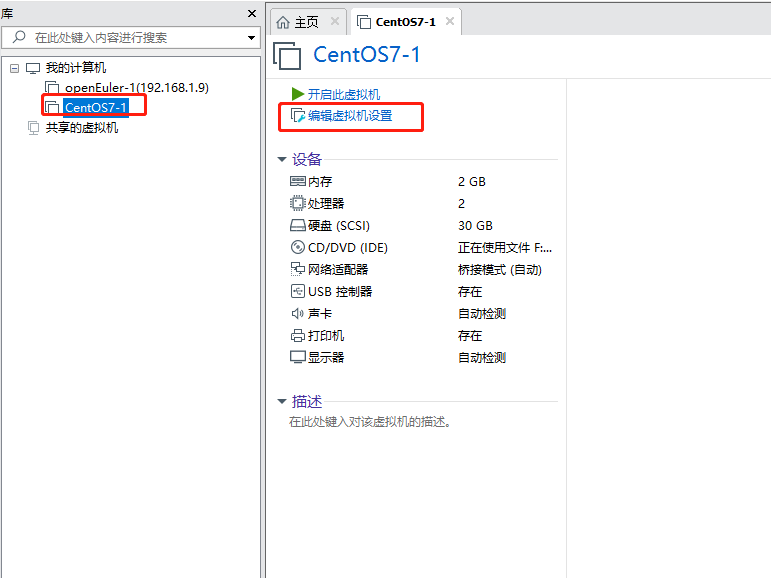Click the 网络适配器 network adapter icon
Viewport: 771px width, 578px height.
pyautogui.click(x=297, y=269)
